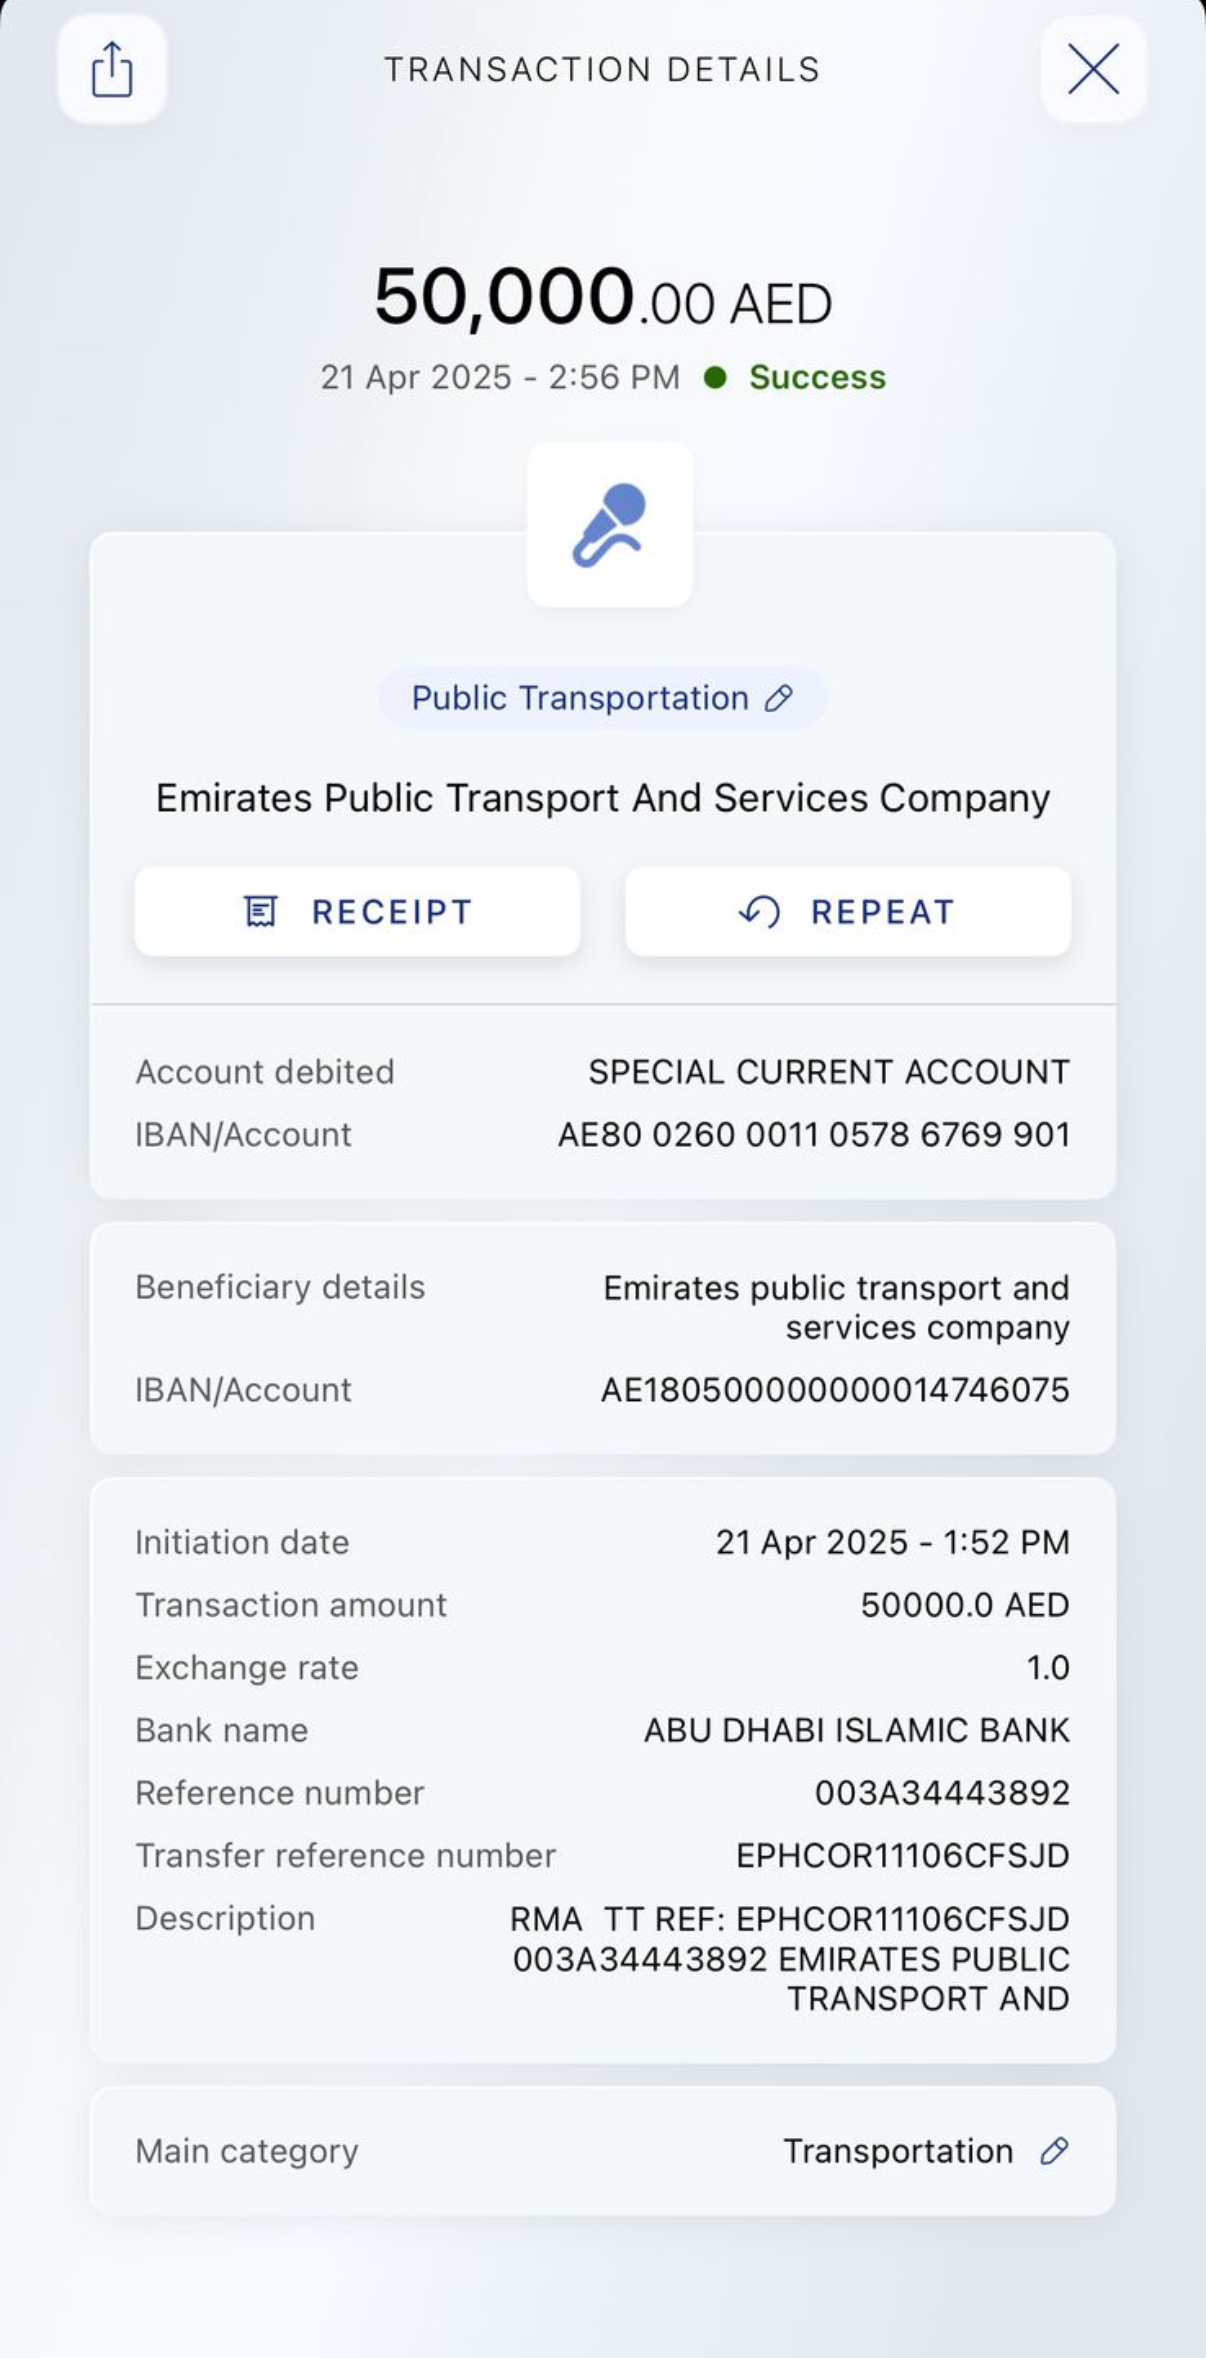
Task: Repeat this transaction
Action: point(847,911)
